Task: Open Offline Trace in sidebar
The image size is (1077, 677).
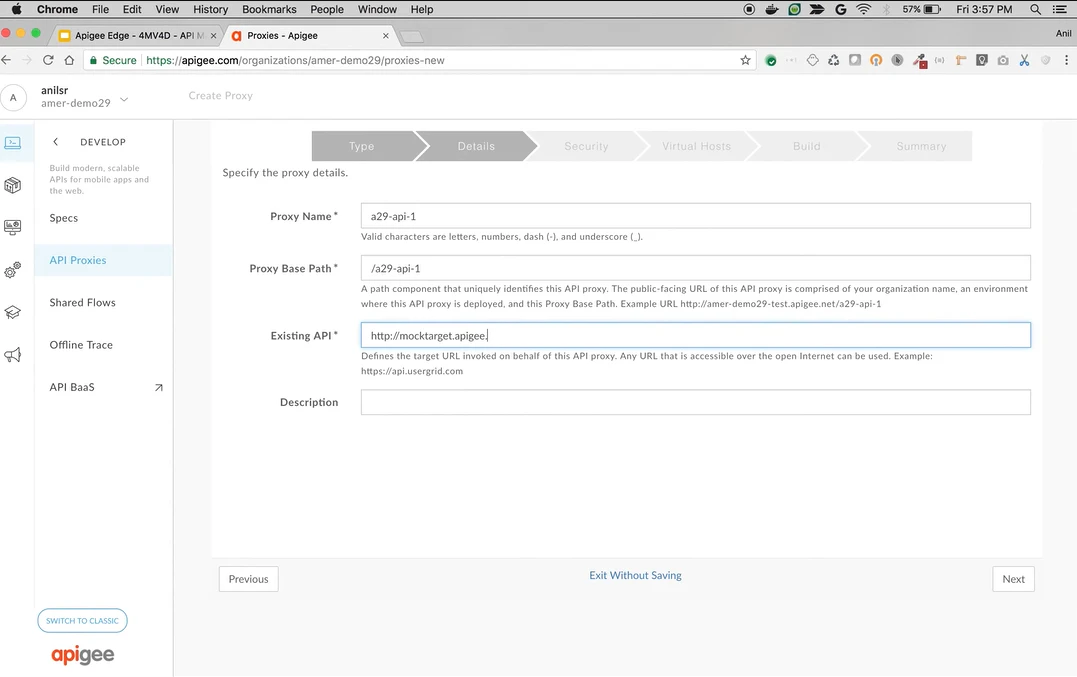Action: pos(81,345)
